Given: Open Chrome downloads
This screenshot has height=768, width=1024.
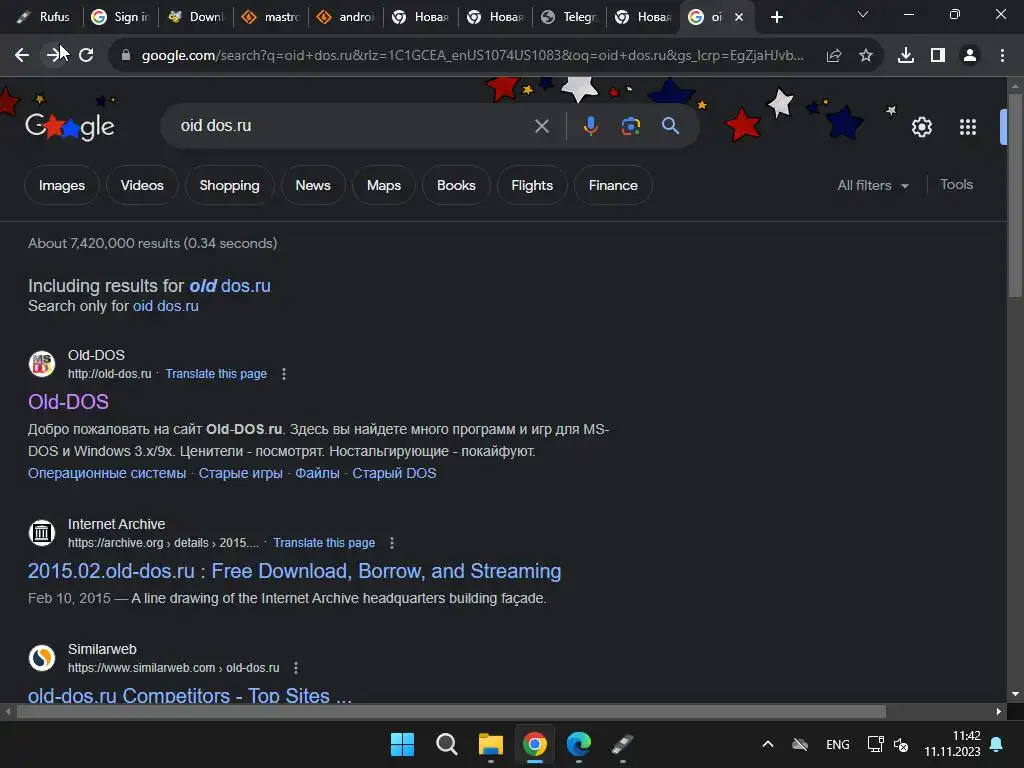Looking at the screenshot, I should click(906, 56).
